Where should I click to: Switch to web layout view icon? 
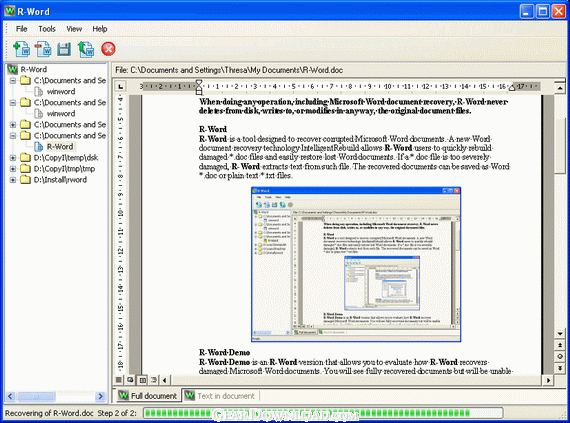pyautogui.click(x=131, y=380)
